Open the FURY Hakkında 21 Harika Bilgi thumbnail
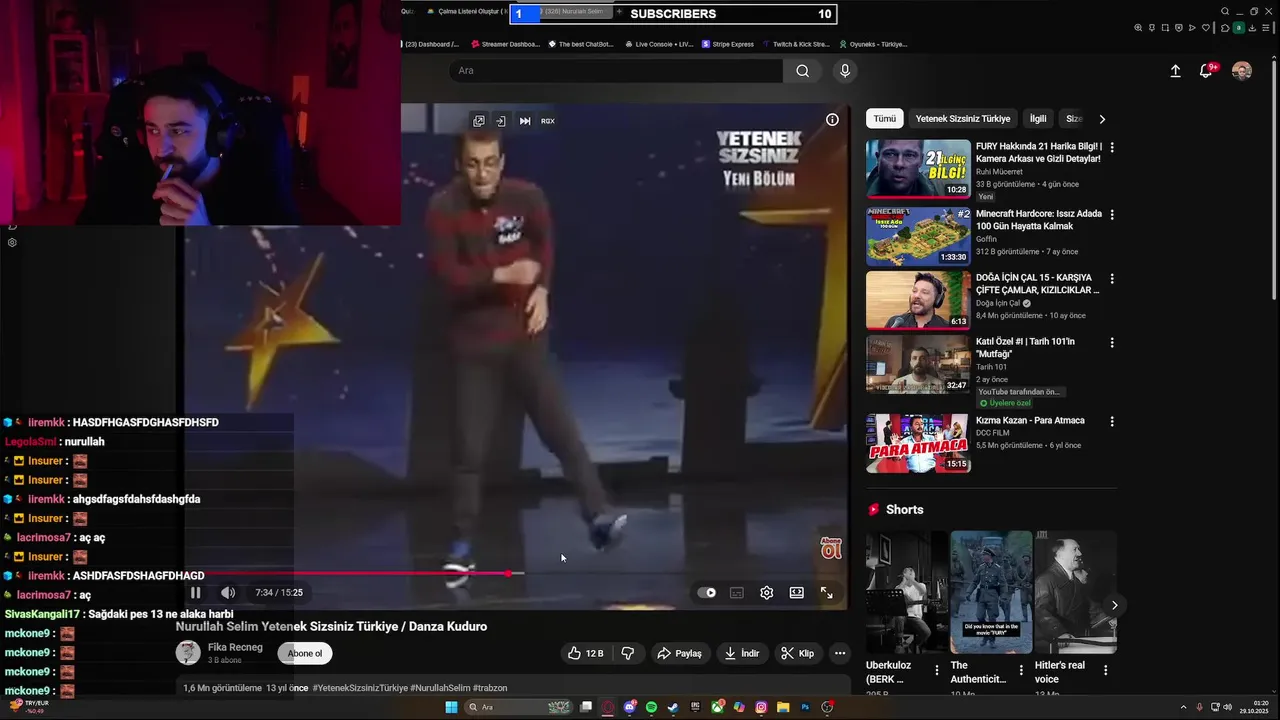 pyautogui.click(x=918, y=169)
